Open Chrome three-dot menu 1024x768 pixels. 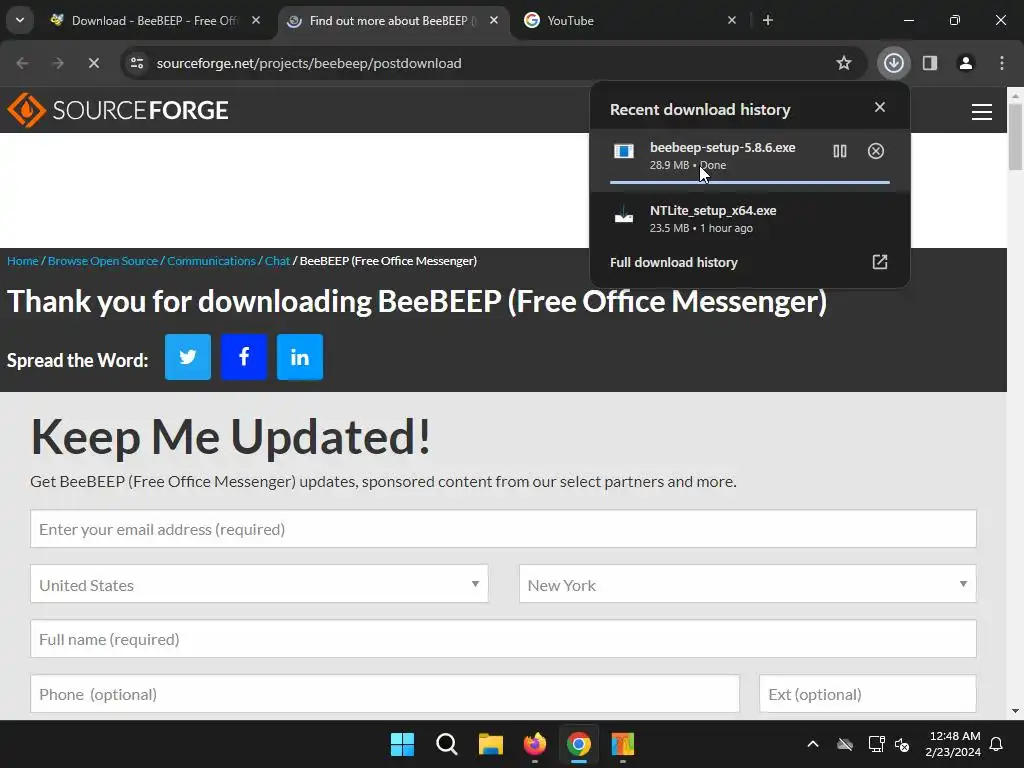(1001, 63)
